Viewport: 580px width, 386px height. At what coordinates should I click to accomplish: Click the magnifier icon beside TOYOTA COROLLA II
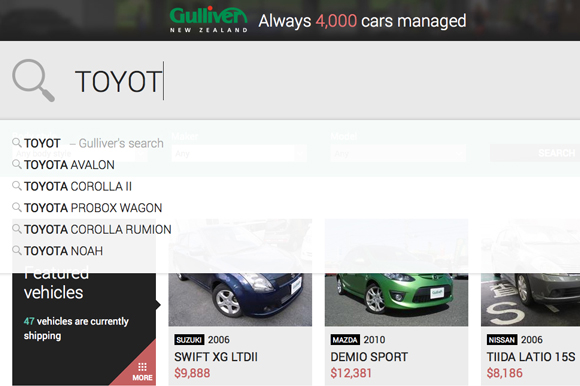click(17, 185)
